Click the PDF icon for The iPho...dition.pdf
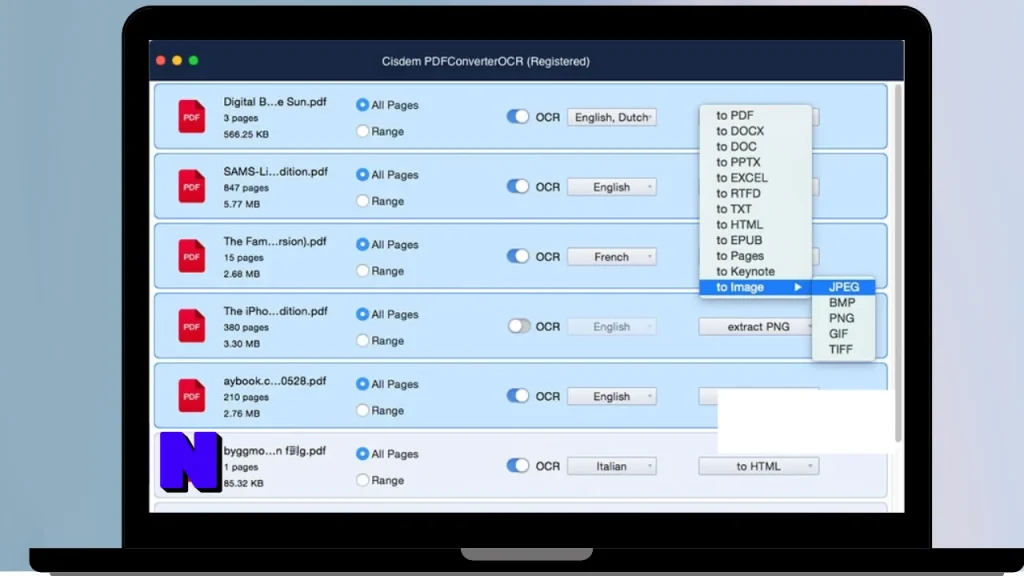This screenshot has width=1024, height=576. [x=191, y=326]
